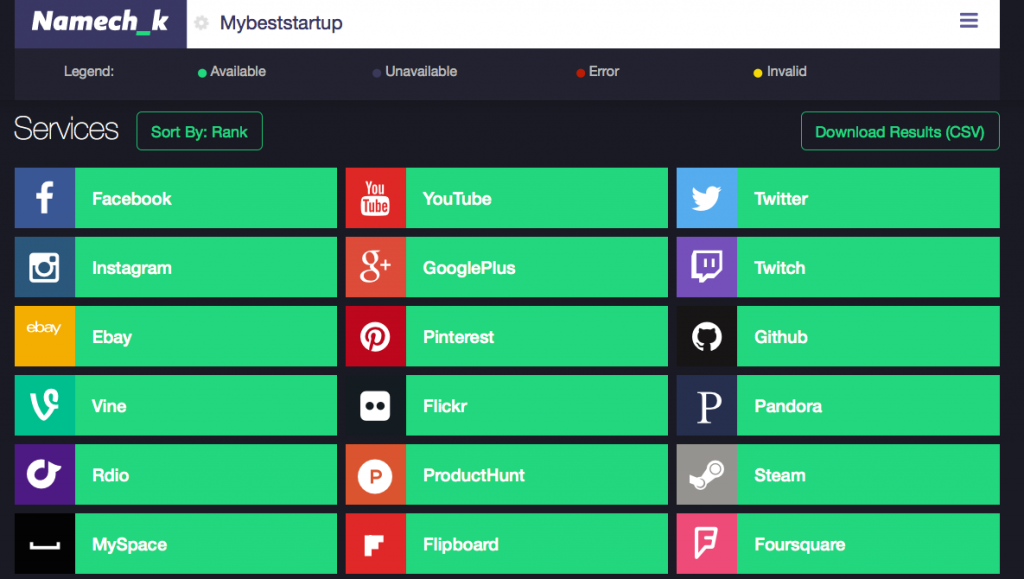Select the Instagram service tile

176,267
